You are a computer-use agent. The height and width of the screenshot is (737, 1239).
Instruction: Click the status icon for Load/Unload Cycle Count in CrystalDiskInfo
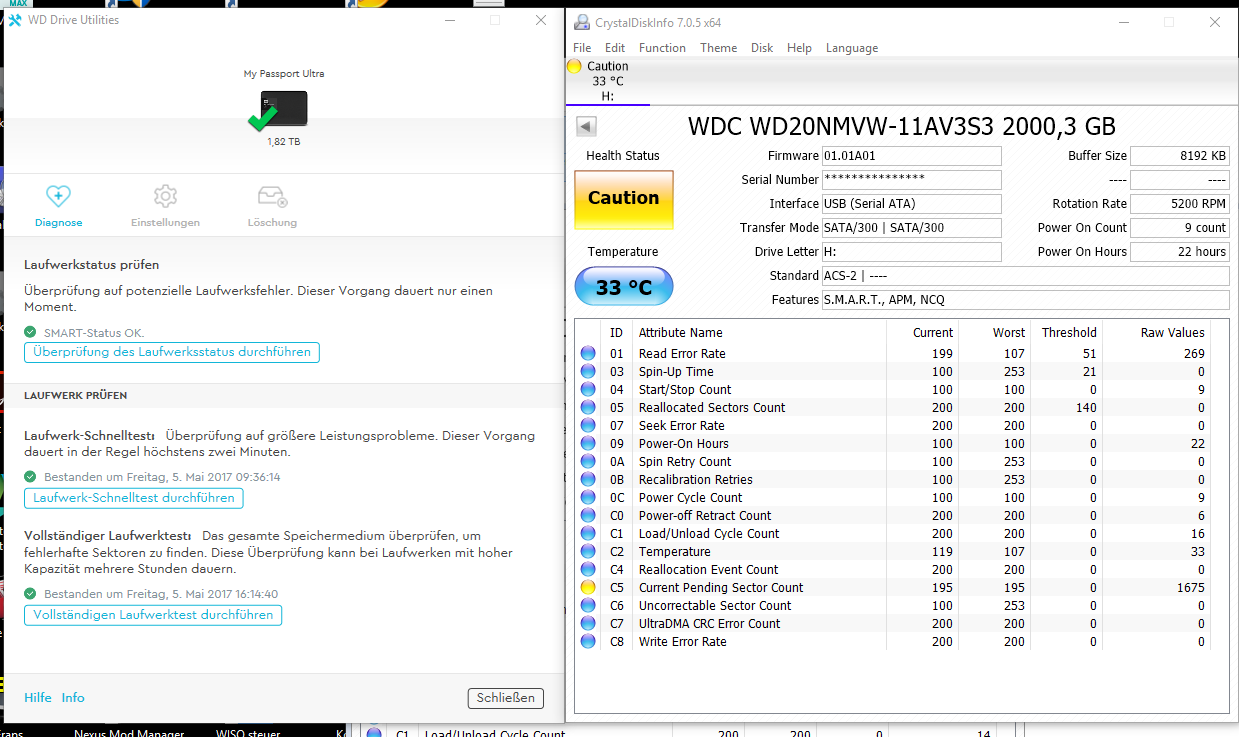pos(588,533)
